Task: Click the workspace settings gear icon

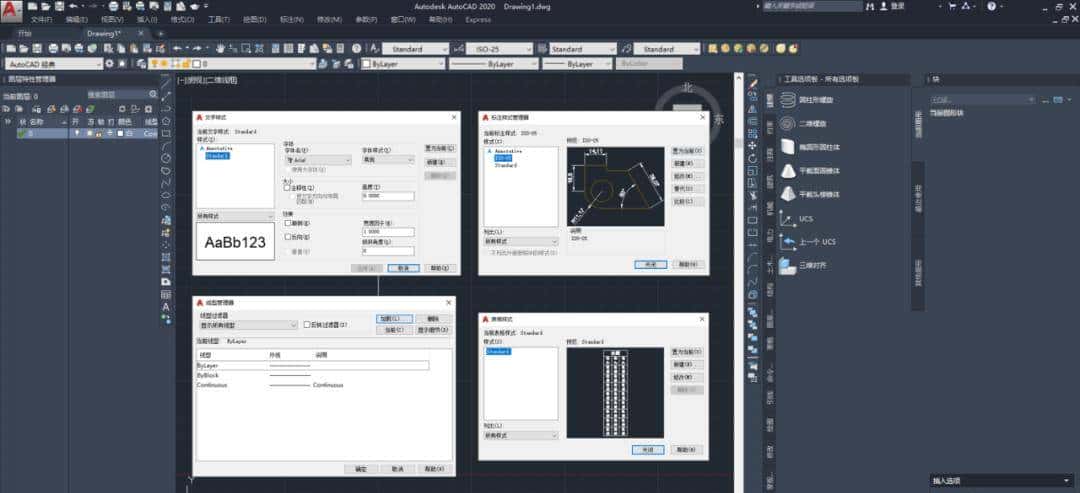Action: (111, 63)
